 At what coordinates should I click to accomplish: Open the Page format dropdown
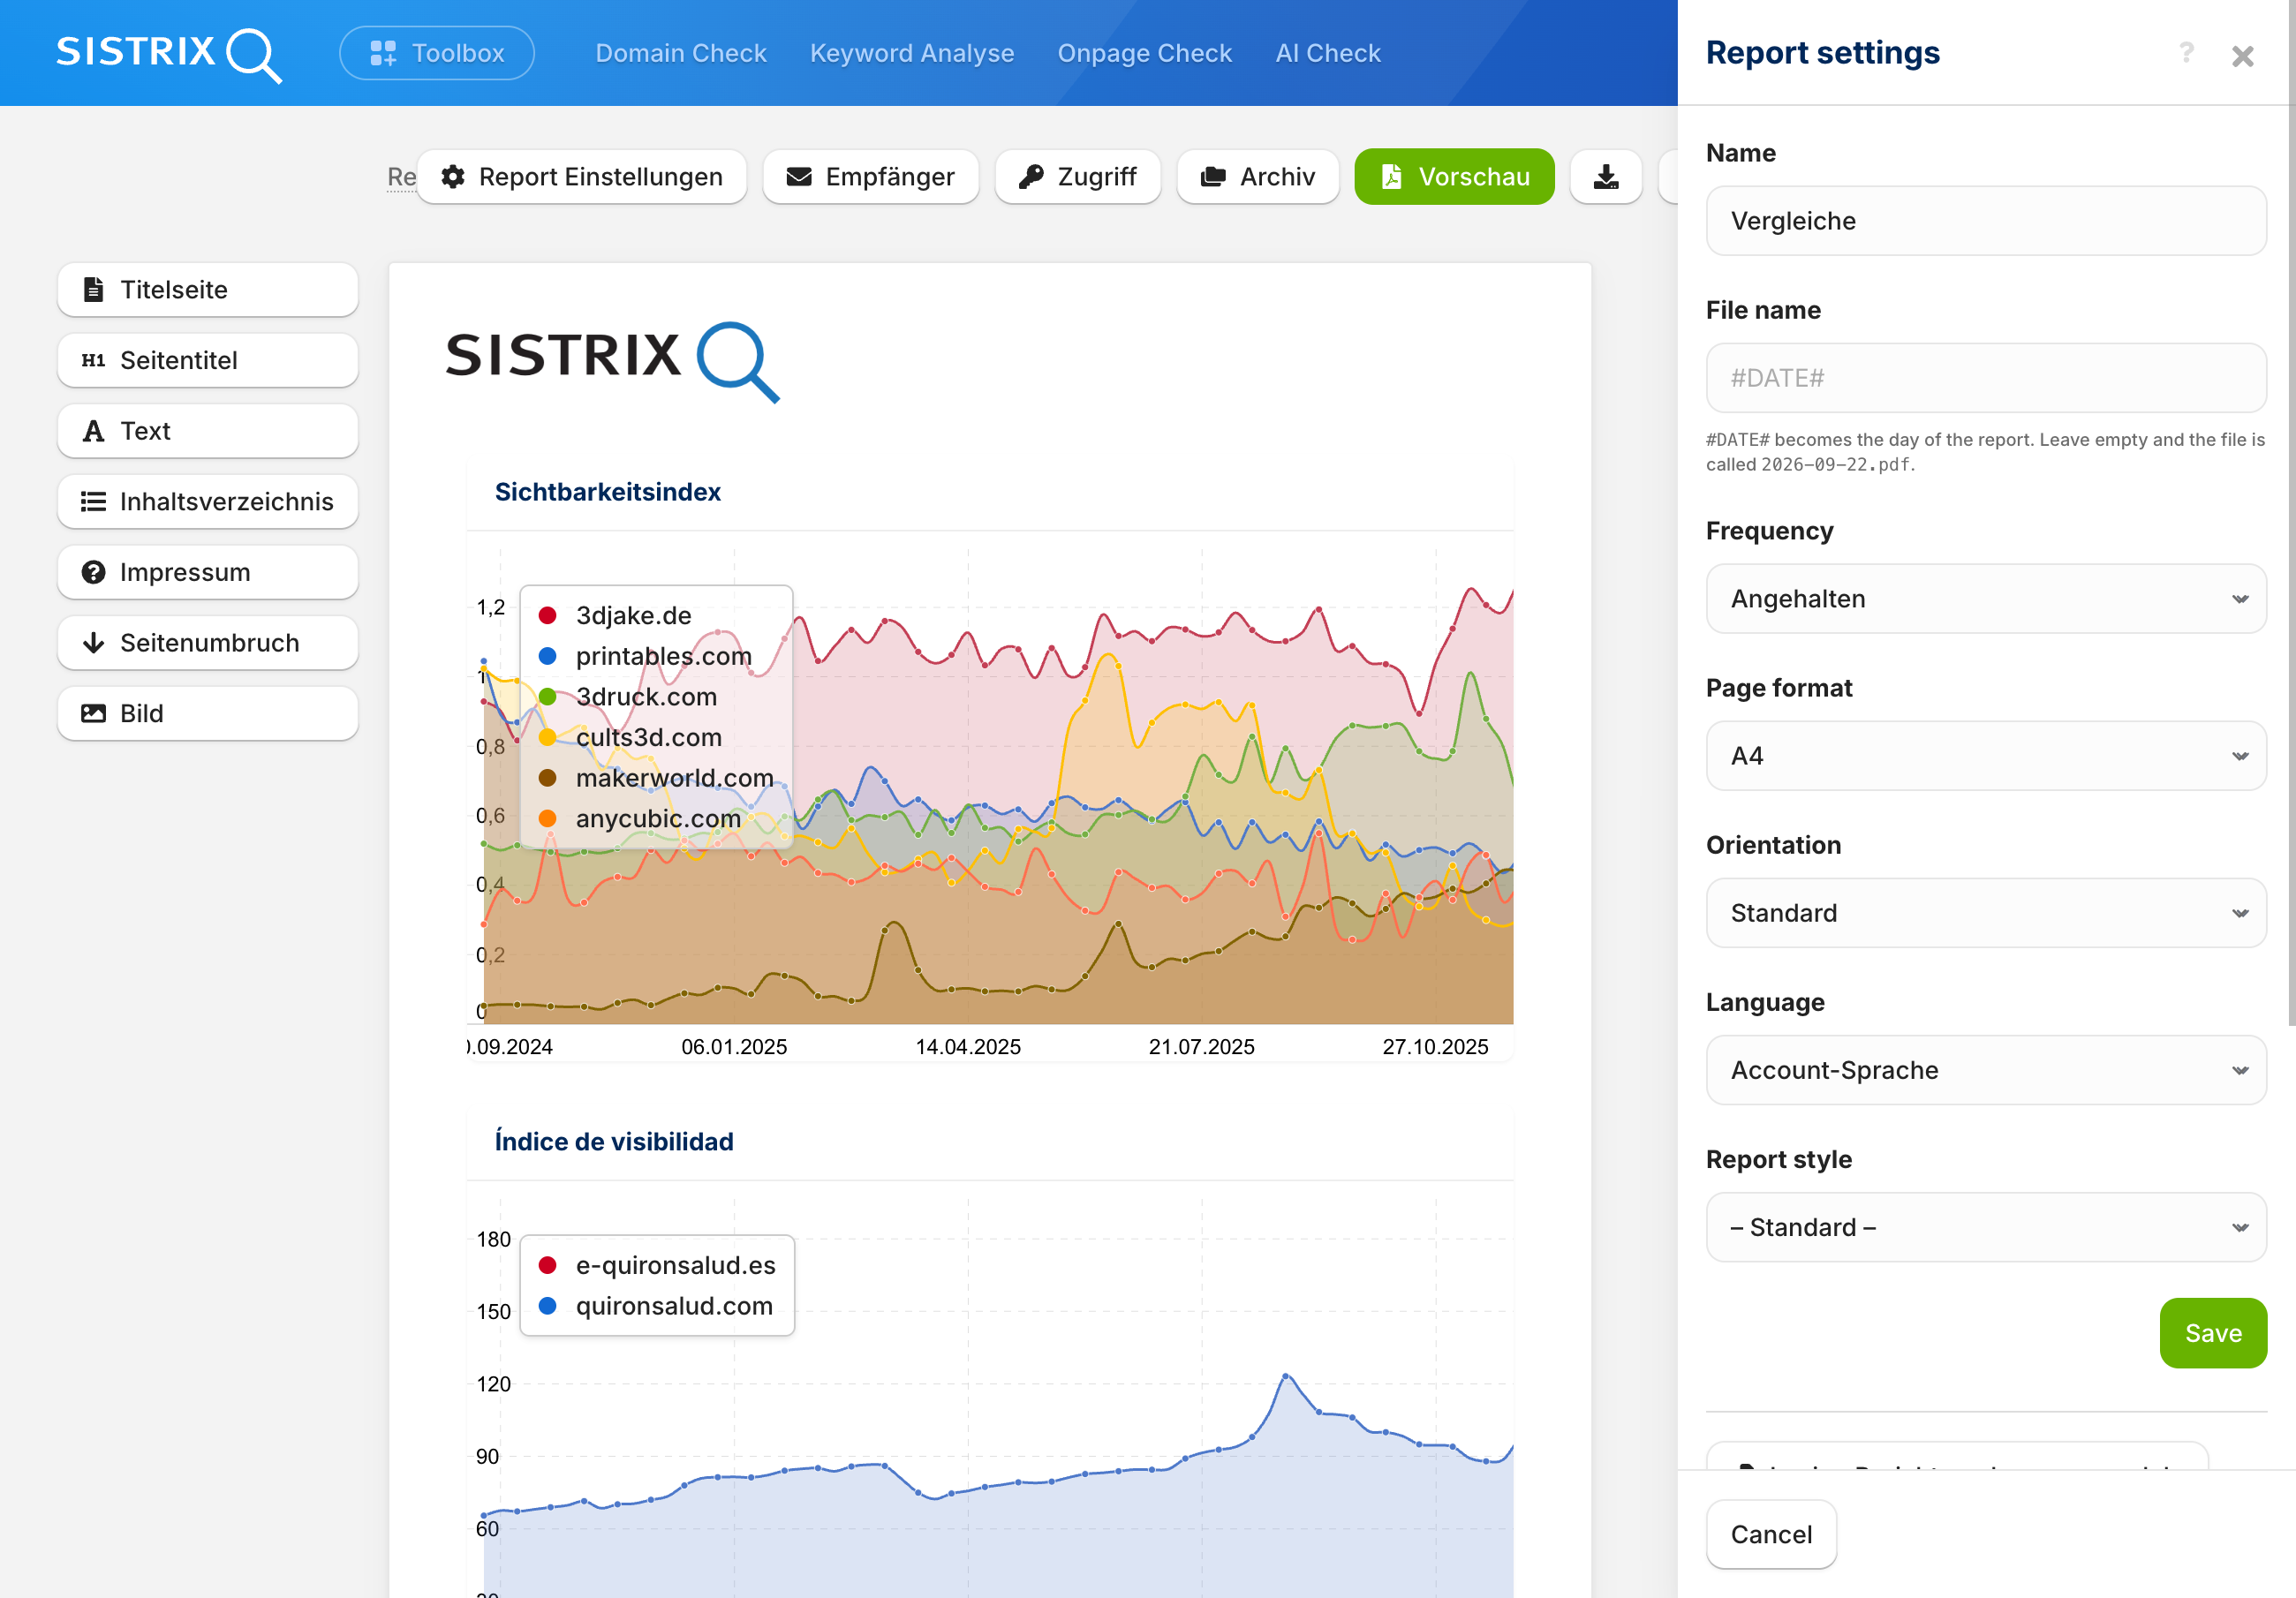(x=1986, y=756)
